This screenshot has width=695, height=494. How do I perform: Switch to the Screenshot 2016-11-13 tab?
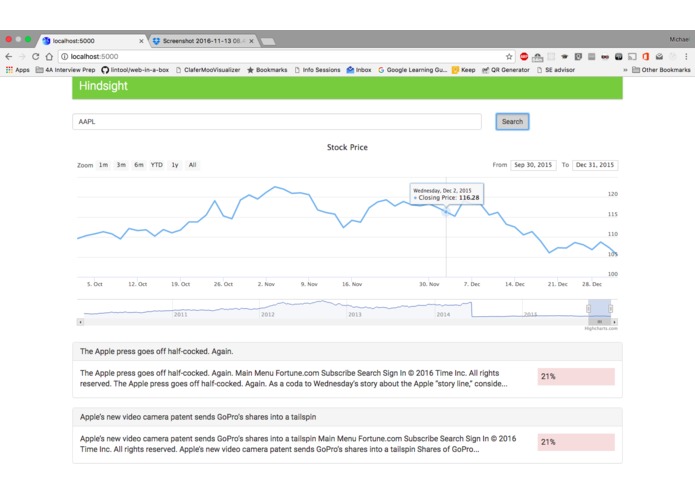201,41
